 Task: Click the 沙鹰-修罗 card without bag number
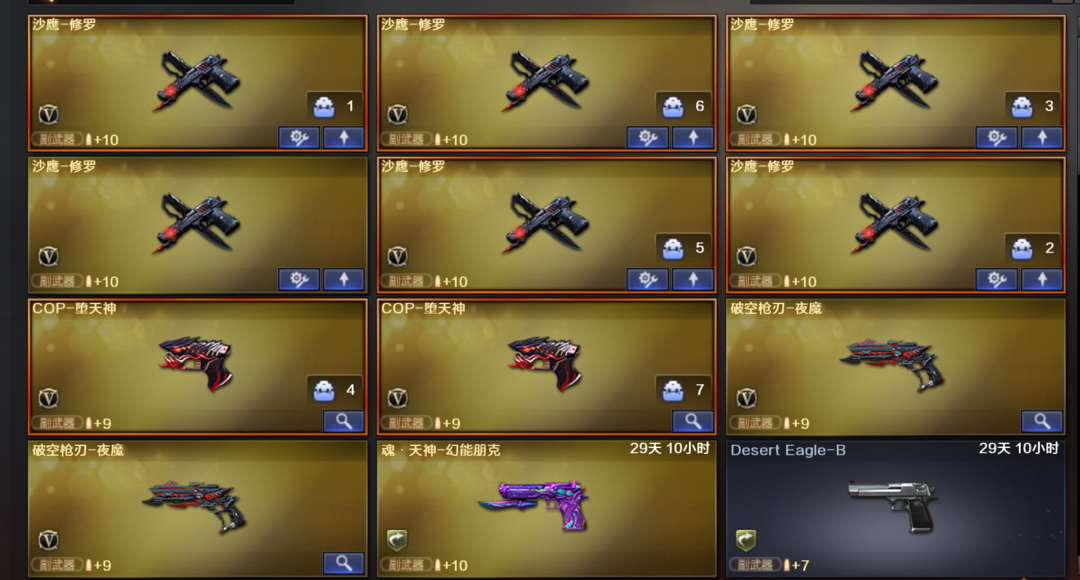(x=198, y=225)
